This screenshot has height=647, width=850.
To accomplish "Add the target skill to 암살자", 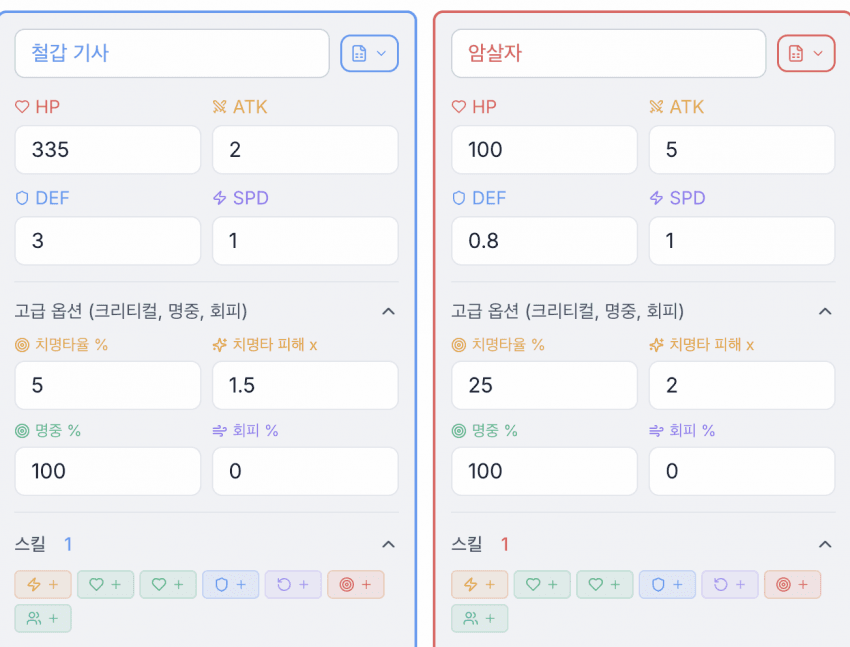I will click(x=792, y=585).
